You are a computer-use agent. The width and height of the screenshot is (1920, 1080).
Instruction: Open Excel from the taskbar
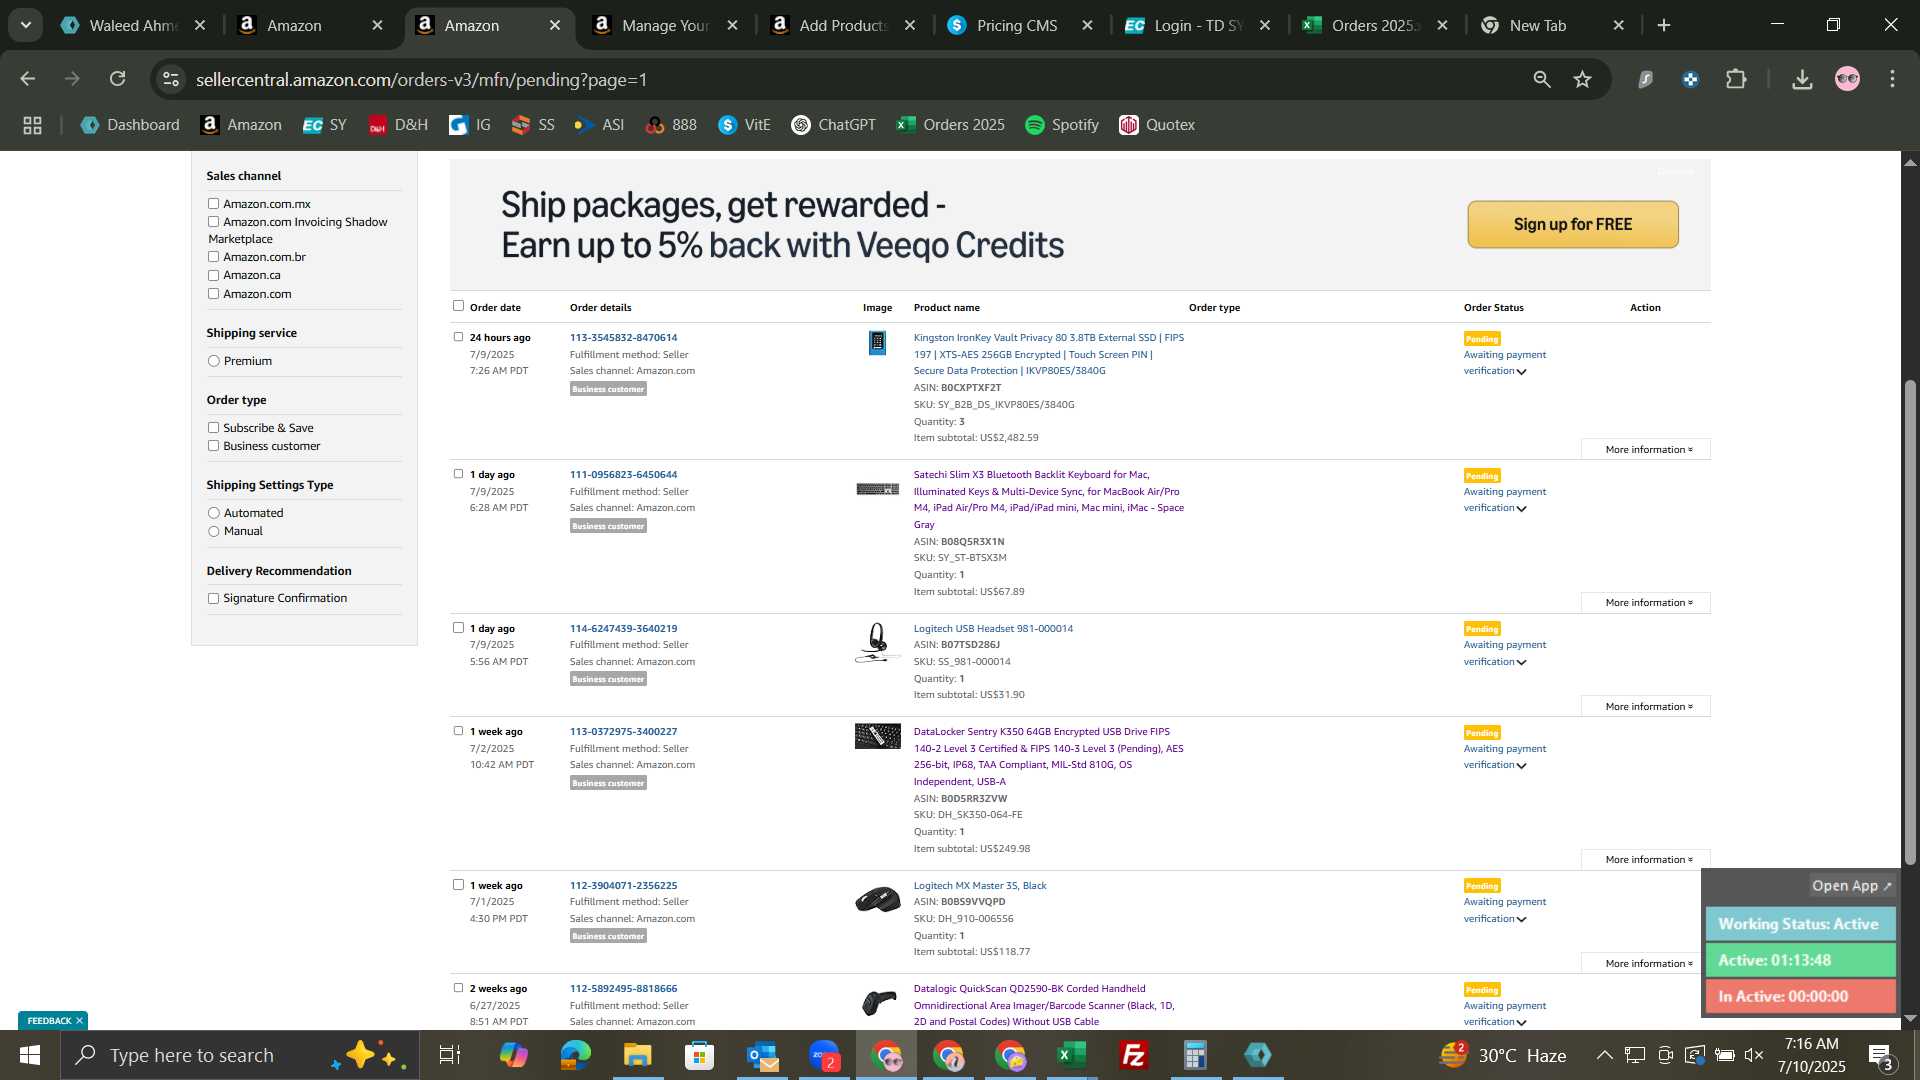coord(1072,1055)
